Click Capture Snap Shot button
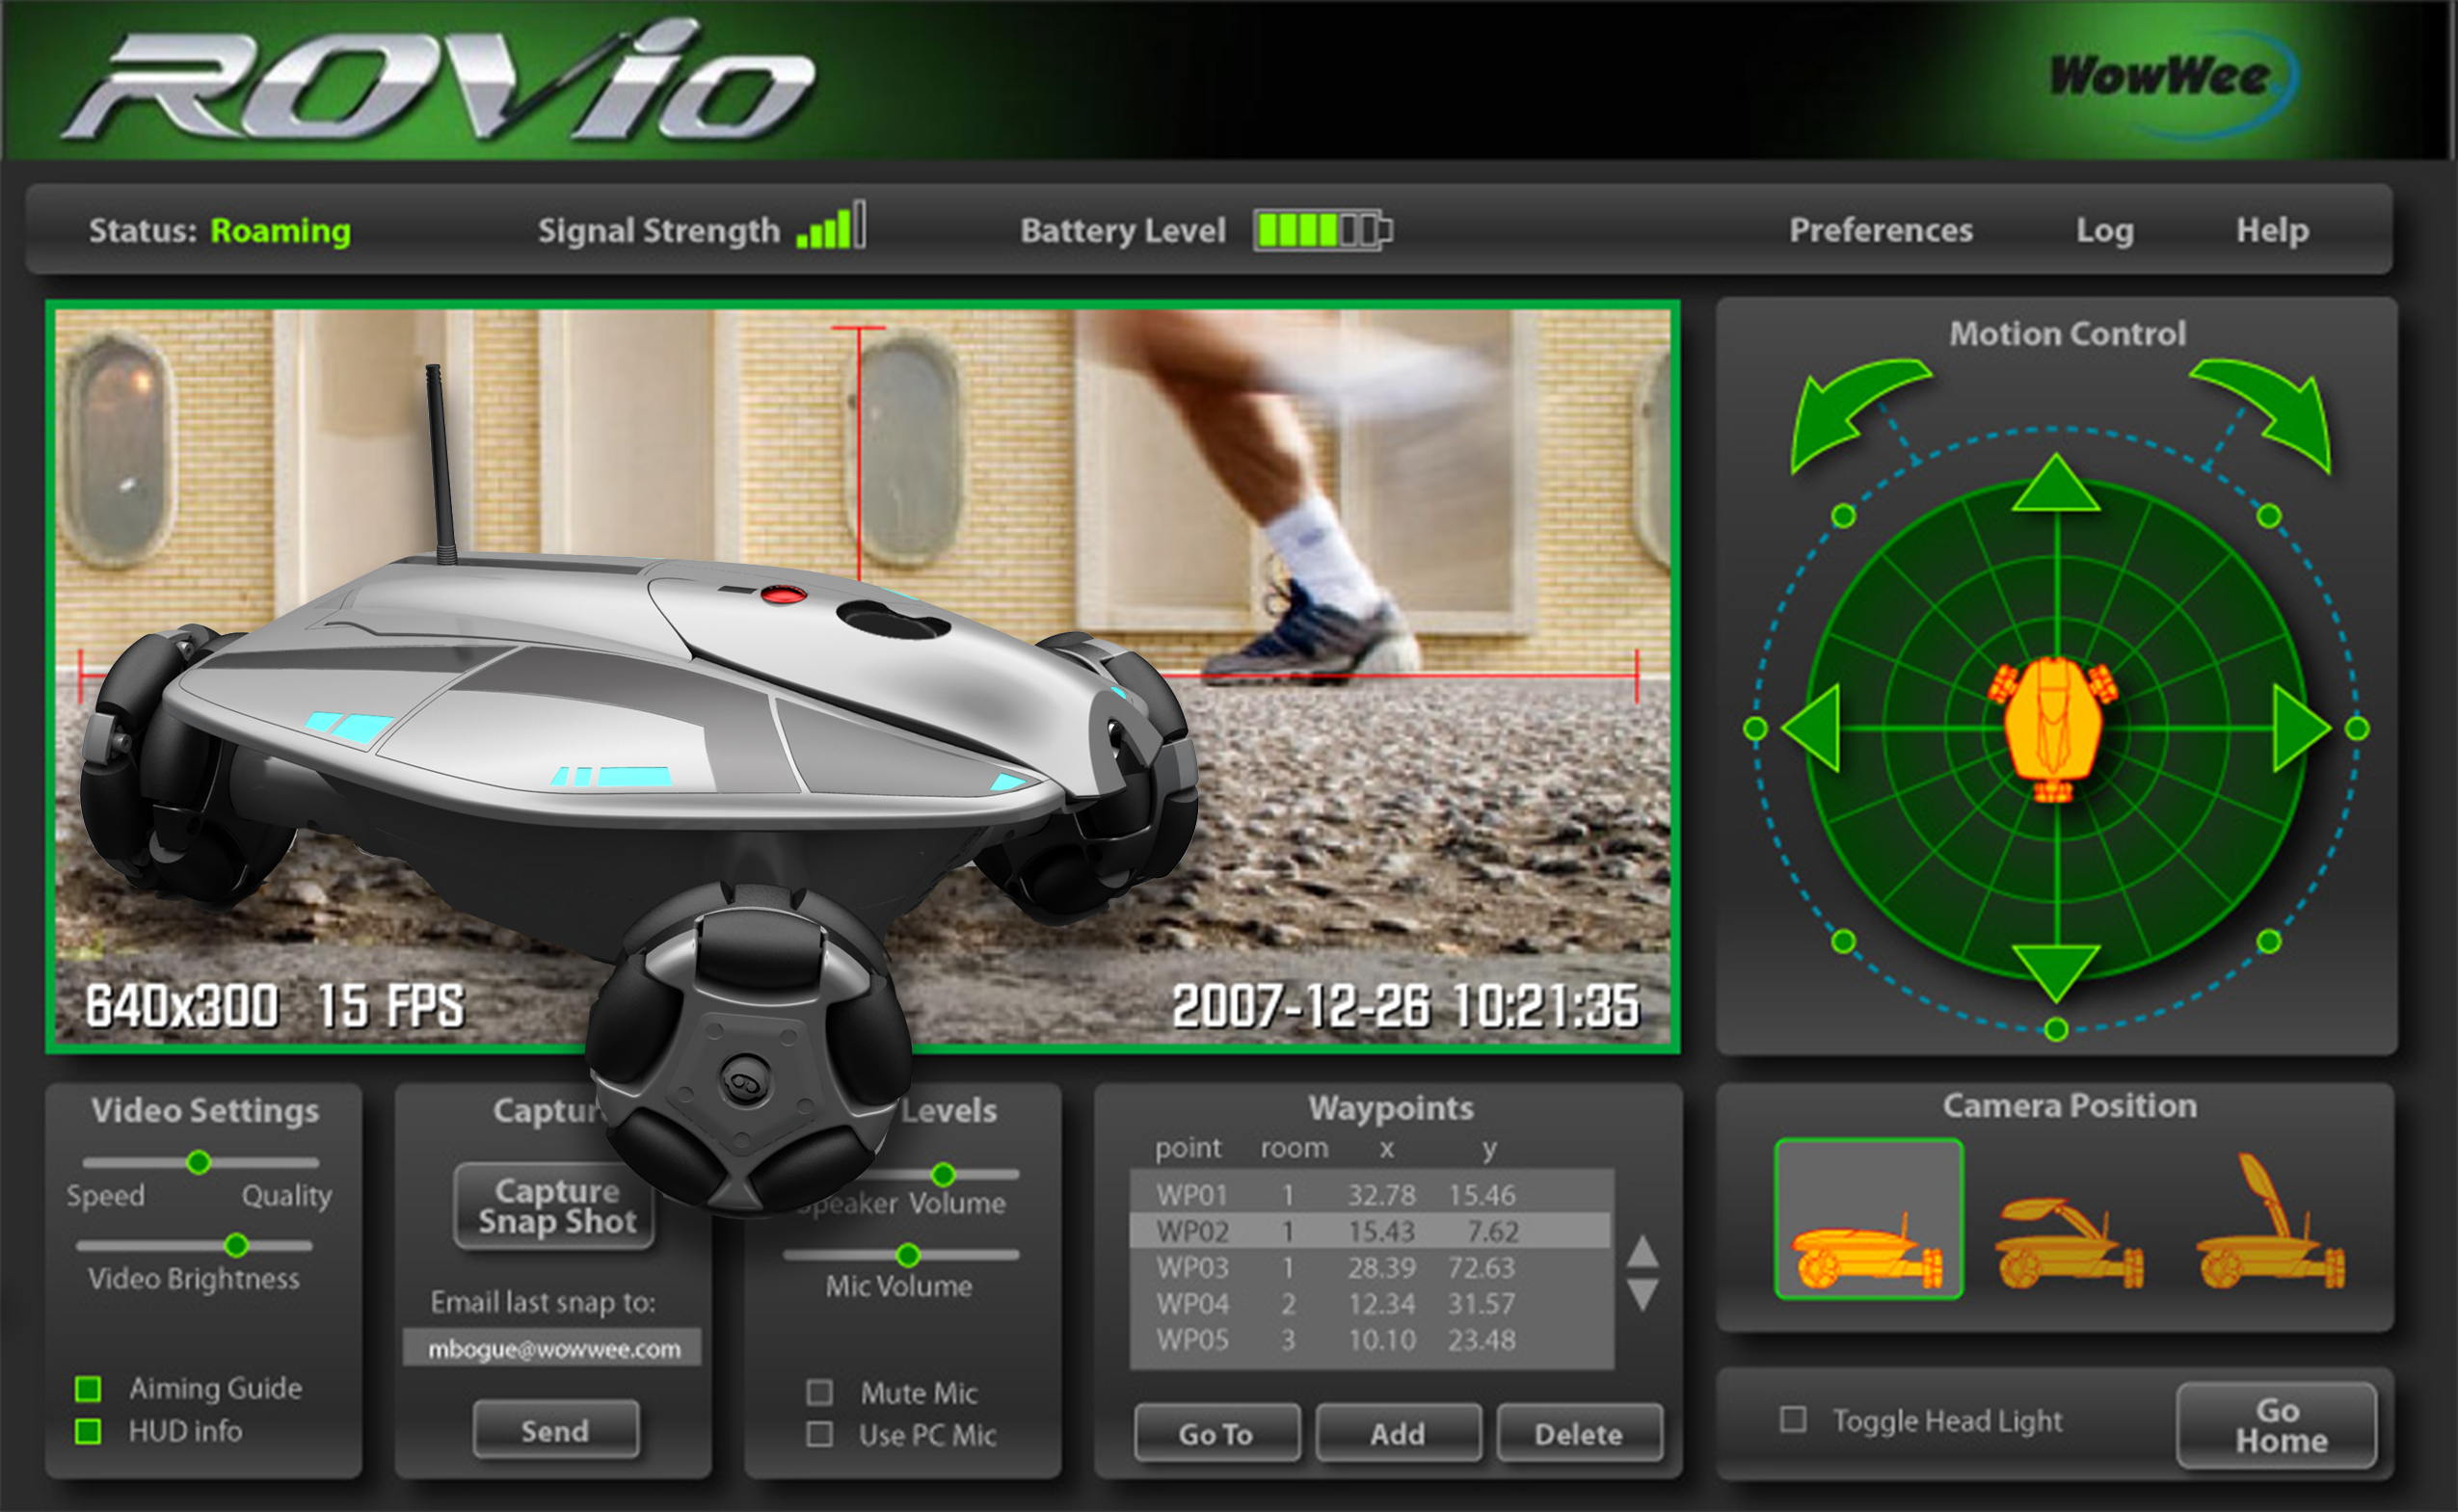2458x1512 pixels. pos(556,1206)
